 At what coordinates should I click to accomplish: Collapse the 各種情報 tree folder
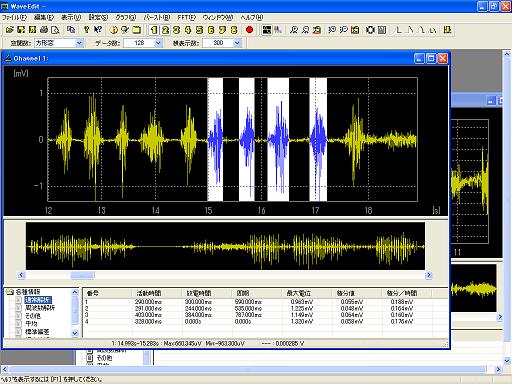tap(10, 292)
